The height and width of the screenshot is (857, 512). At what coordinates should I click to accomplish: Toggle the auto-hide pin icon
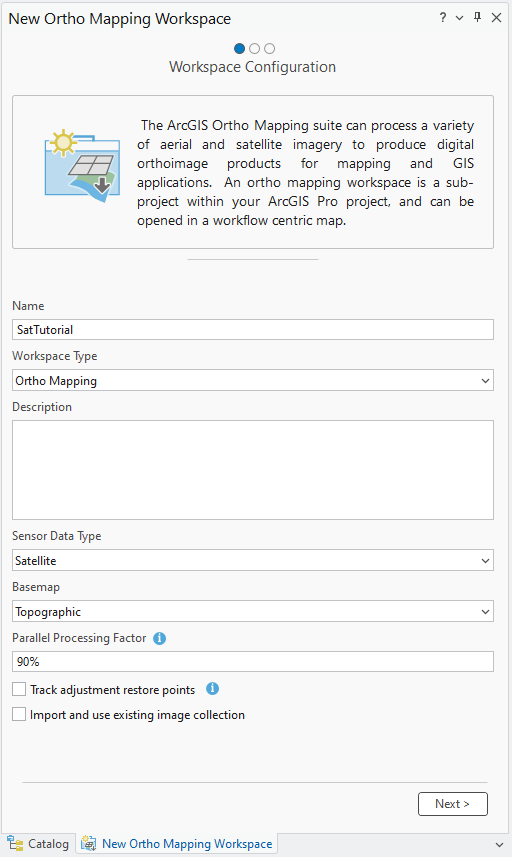point(478,17)
